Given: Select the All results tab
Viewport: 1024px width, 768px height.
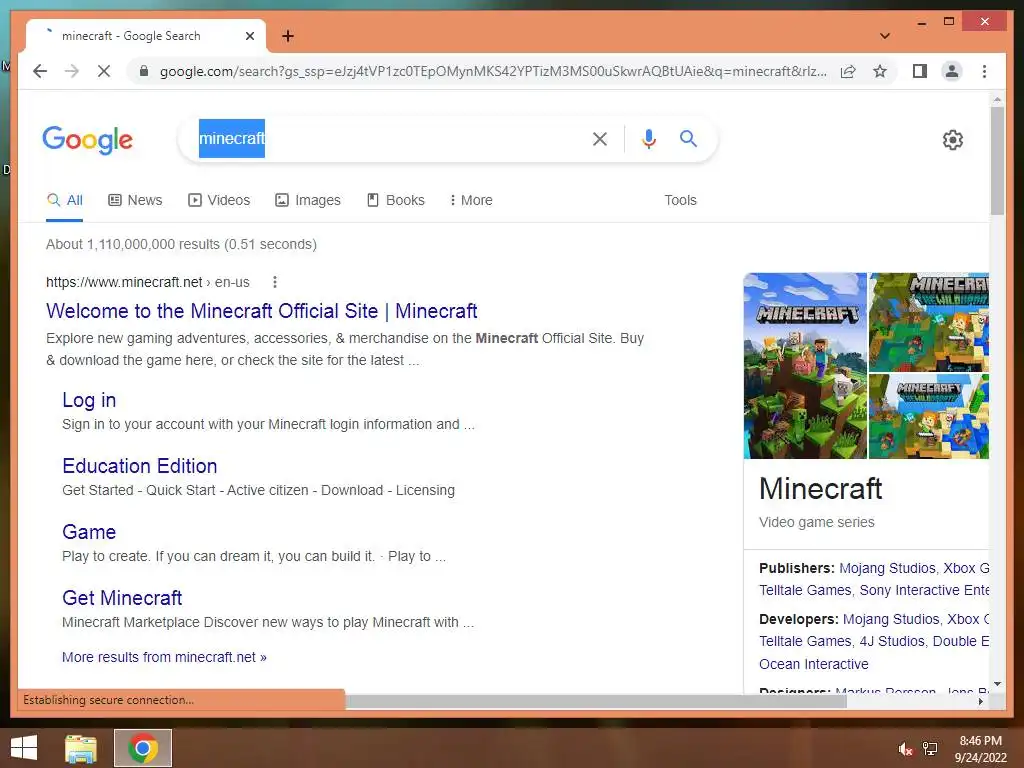Looking at the screenshot, I should pos(65,200).
